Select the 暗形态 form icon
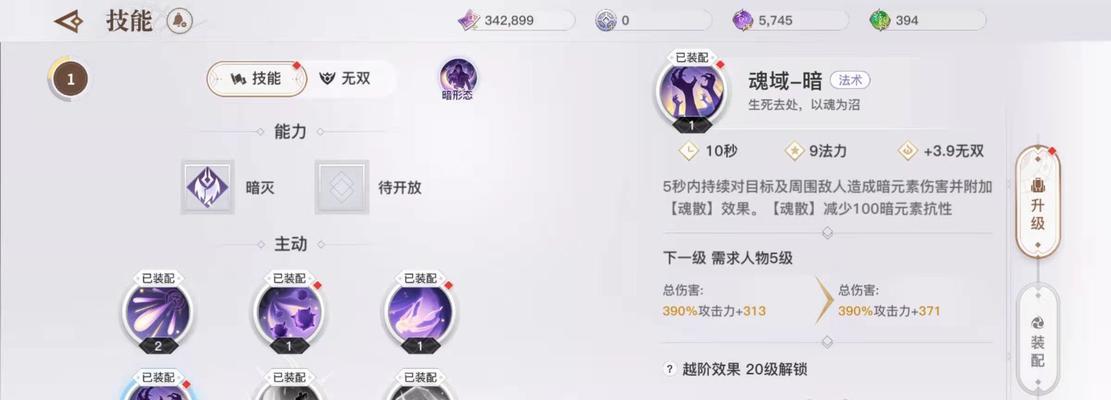Screen dimensions: 1111x400 click(x=458, y=79)
